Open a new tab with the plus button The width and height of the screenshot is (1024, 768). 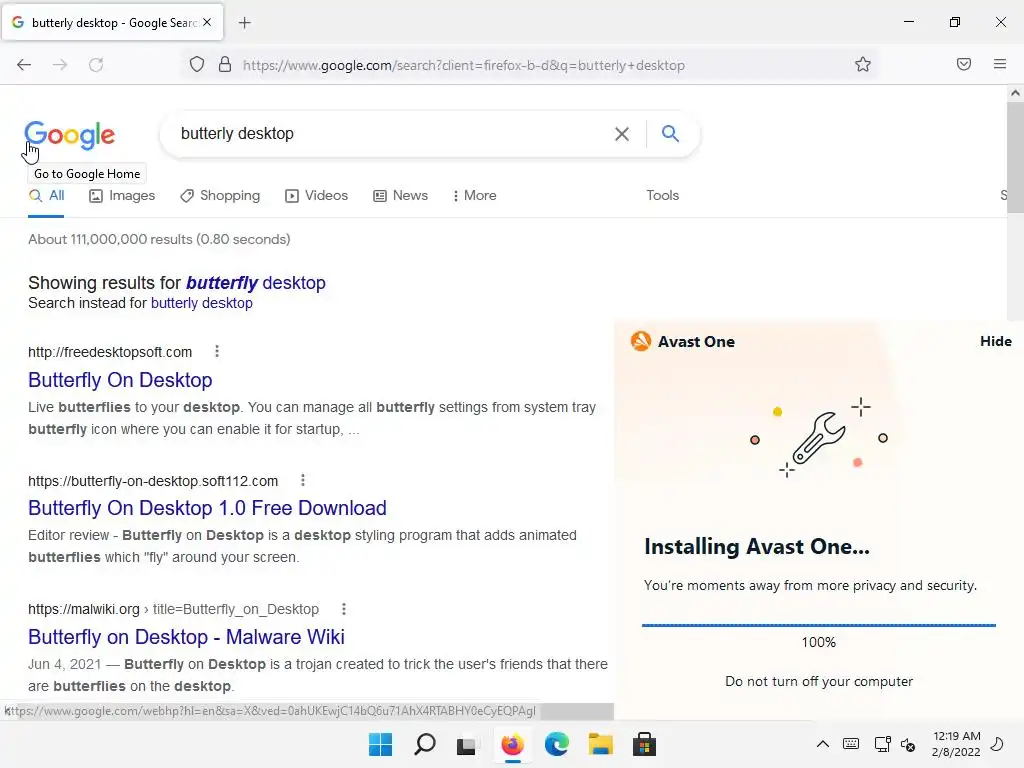coord(245,23)
